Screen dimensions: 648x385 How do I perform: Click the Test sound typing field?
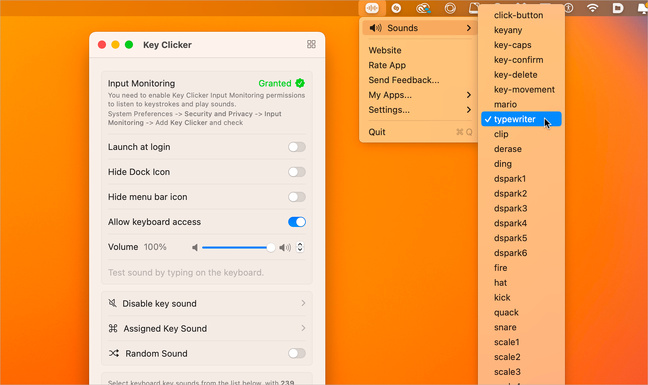(x=207, y=273)
